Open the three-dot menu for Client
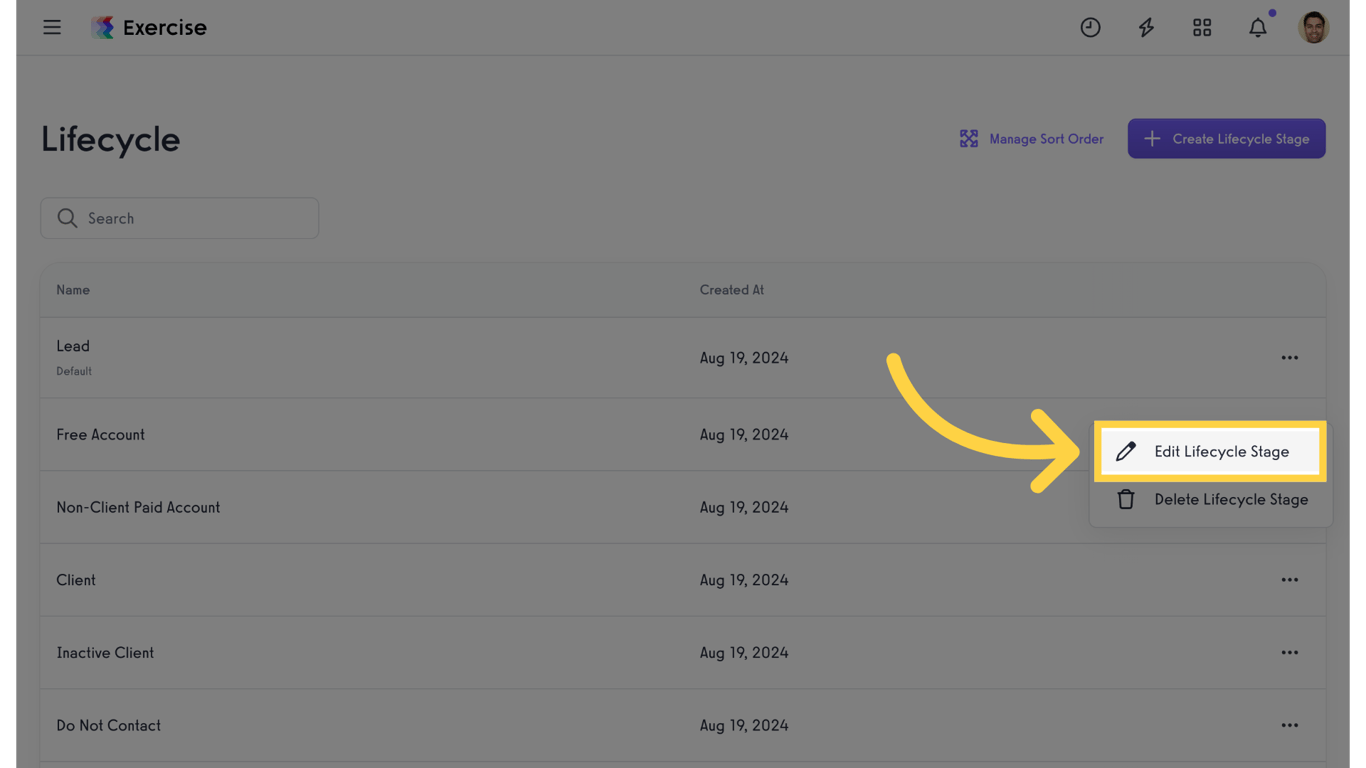This screenshot has height=768, width=1366. click(1289, 580)
